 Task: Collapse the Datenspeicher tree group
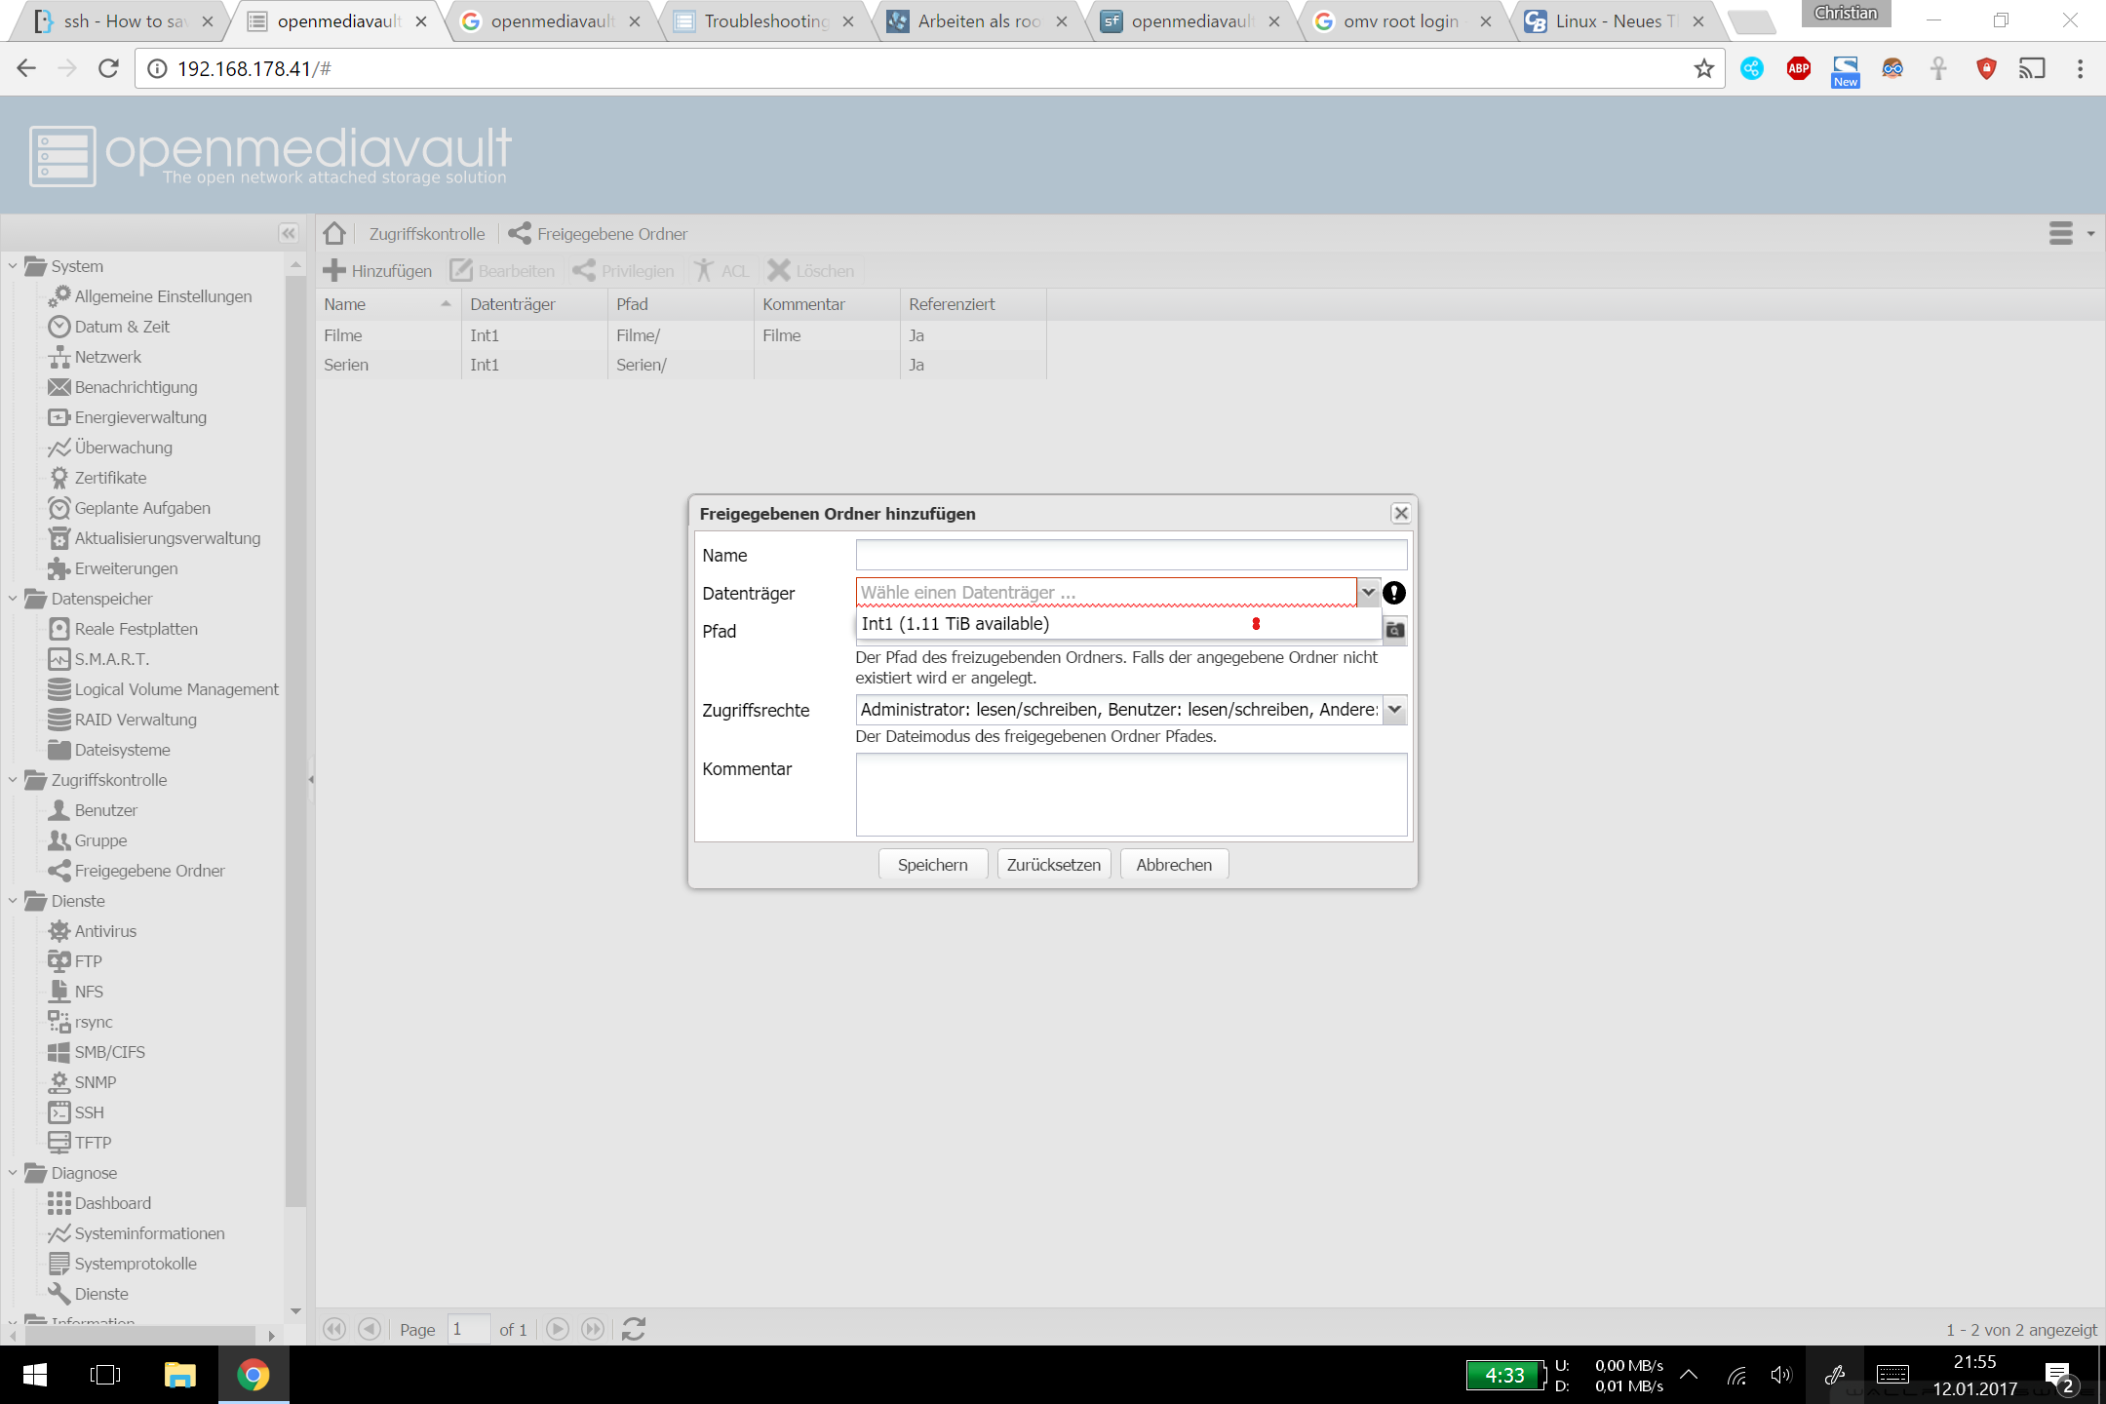tap(13, 598)
